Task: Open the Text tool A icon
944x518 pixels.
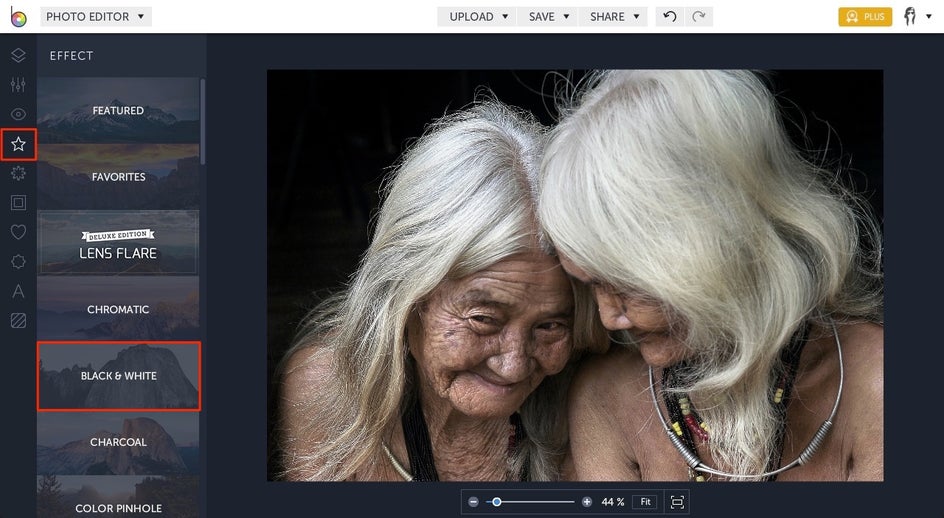Action: [18, 291]
